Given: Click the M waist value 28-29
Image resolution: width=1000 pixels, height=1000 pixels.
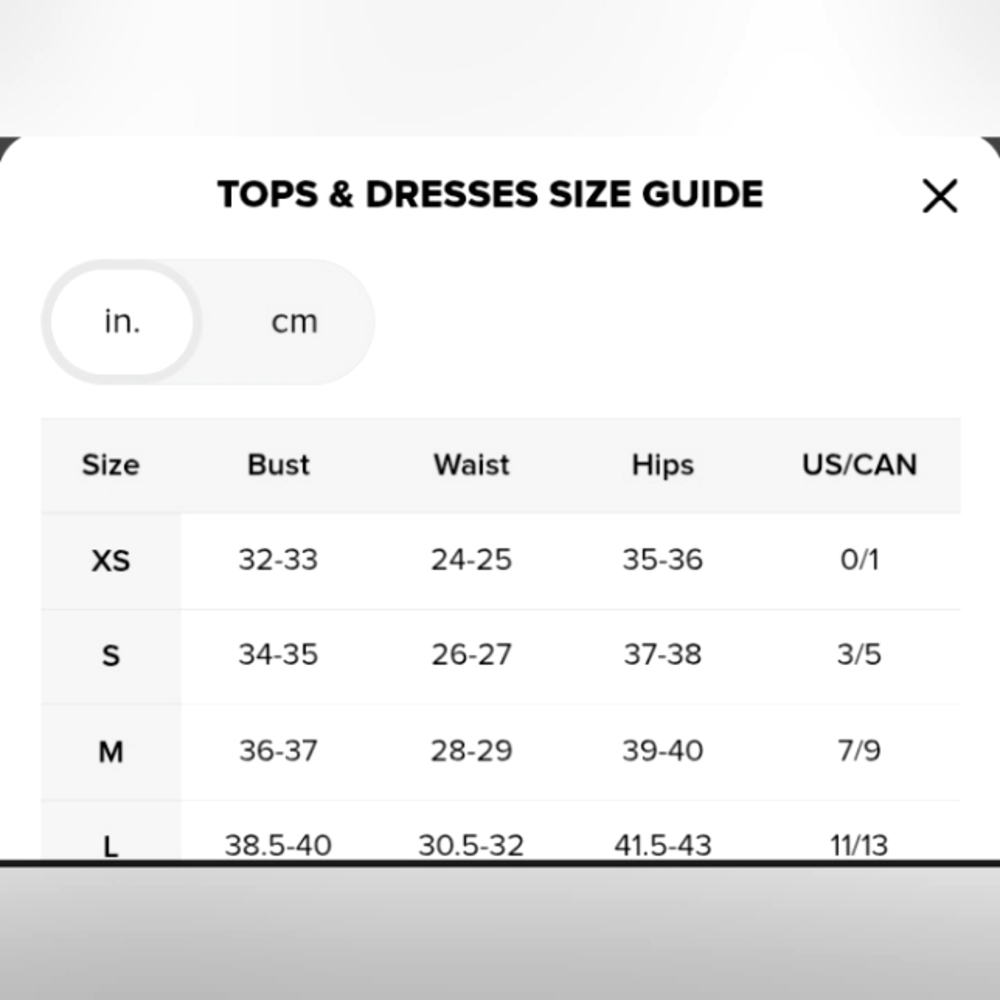Looking at the screenshot, I should [x=471, y=751].
